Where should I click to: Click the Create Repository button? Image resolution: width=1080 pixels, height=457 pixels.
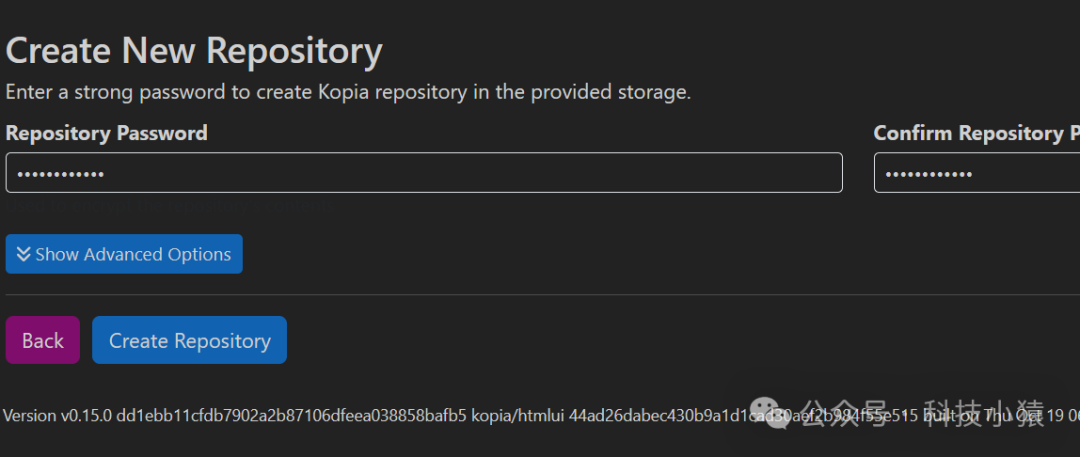(189, 340)
